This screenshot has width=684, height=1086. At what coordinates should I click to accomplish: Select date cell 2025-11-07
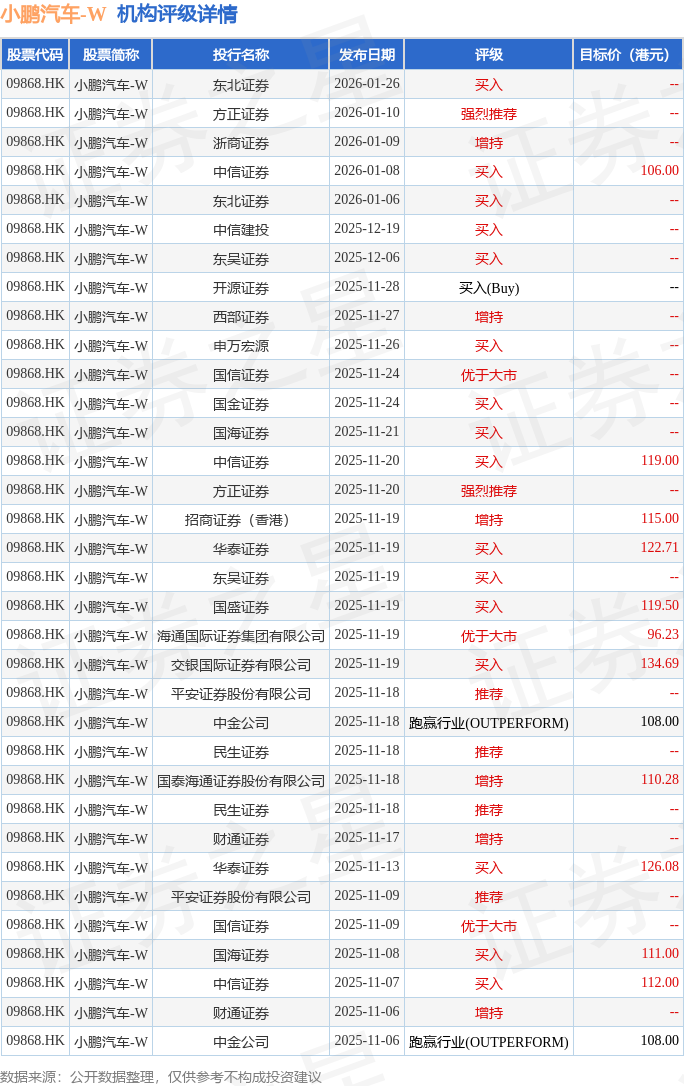(367, 983)
